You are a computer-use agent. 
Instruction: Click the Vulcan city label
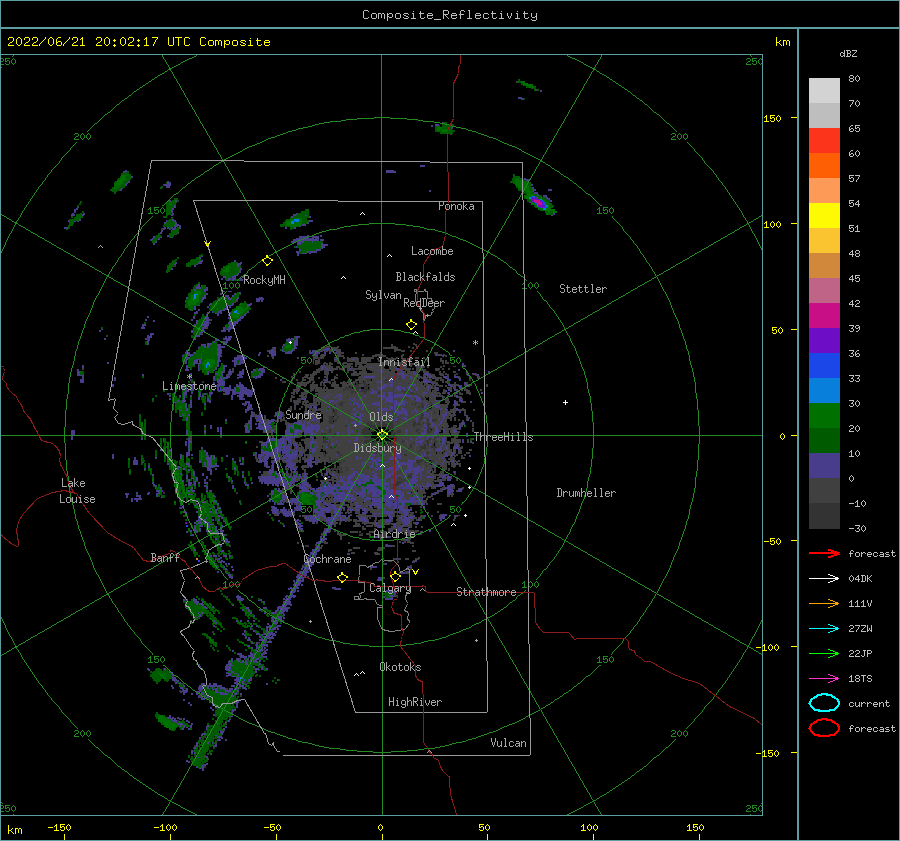[x=508, y=743]
